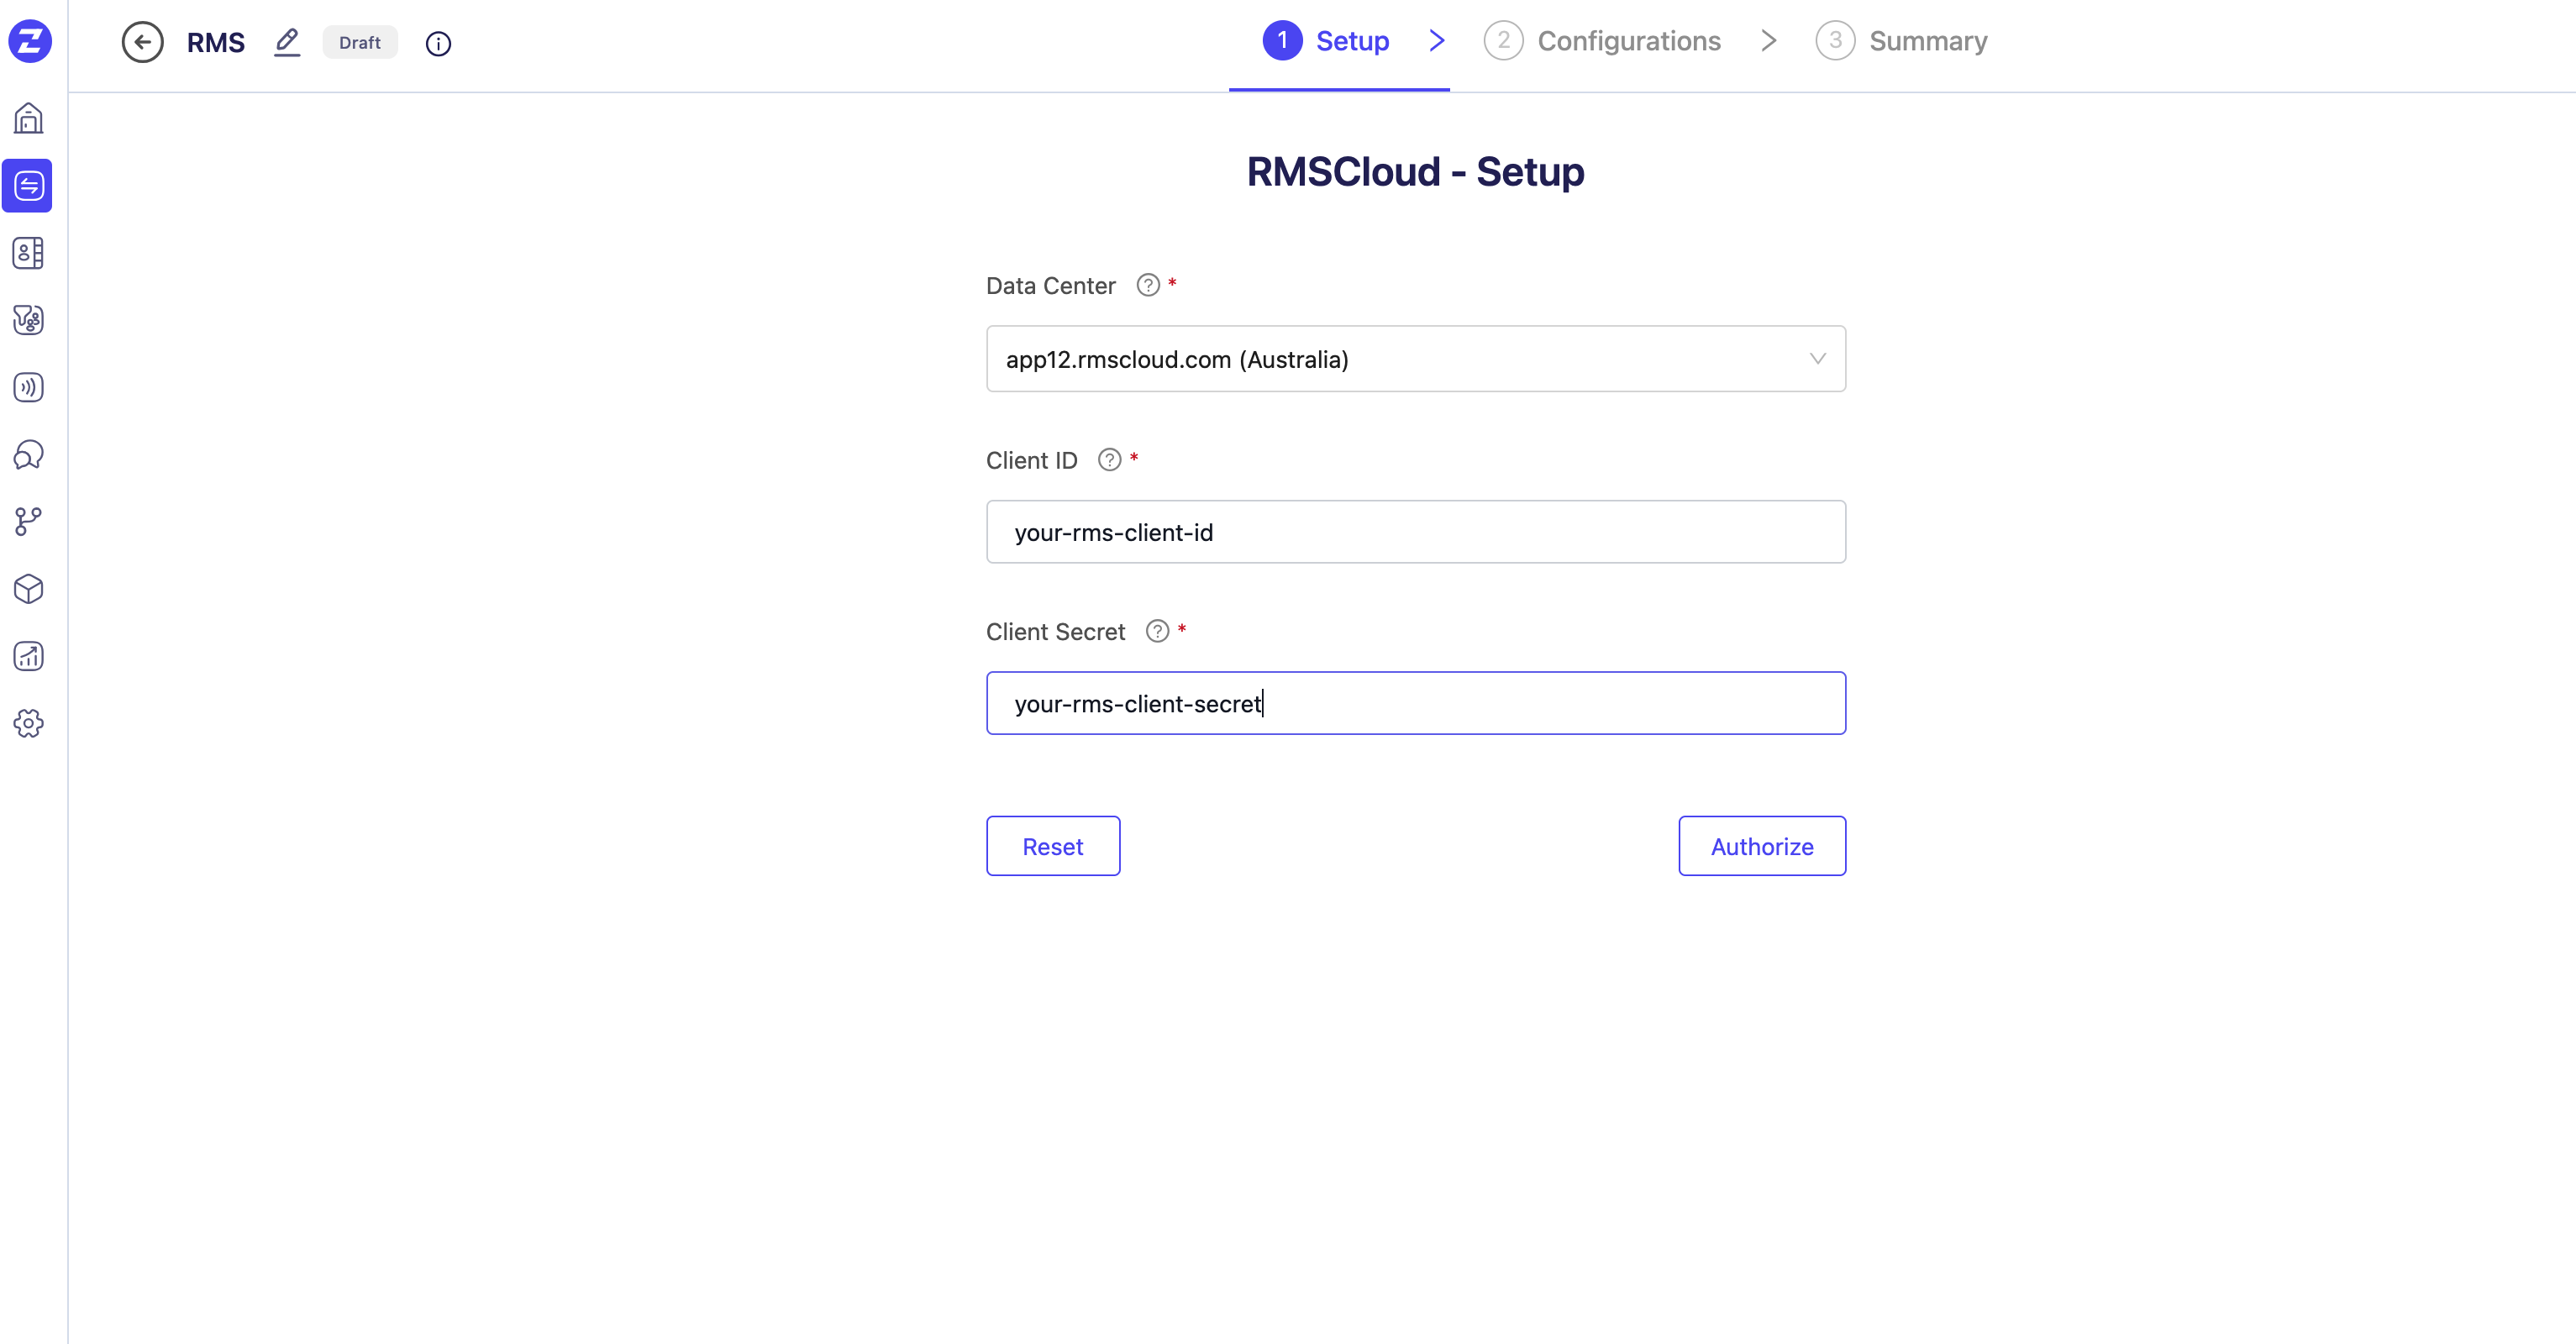This screenshot has width=2576, height=1344.
Task: Focus the Client Secret input field
Action: (x=1415, y=703)
